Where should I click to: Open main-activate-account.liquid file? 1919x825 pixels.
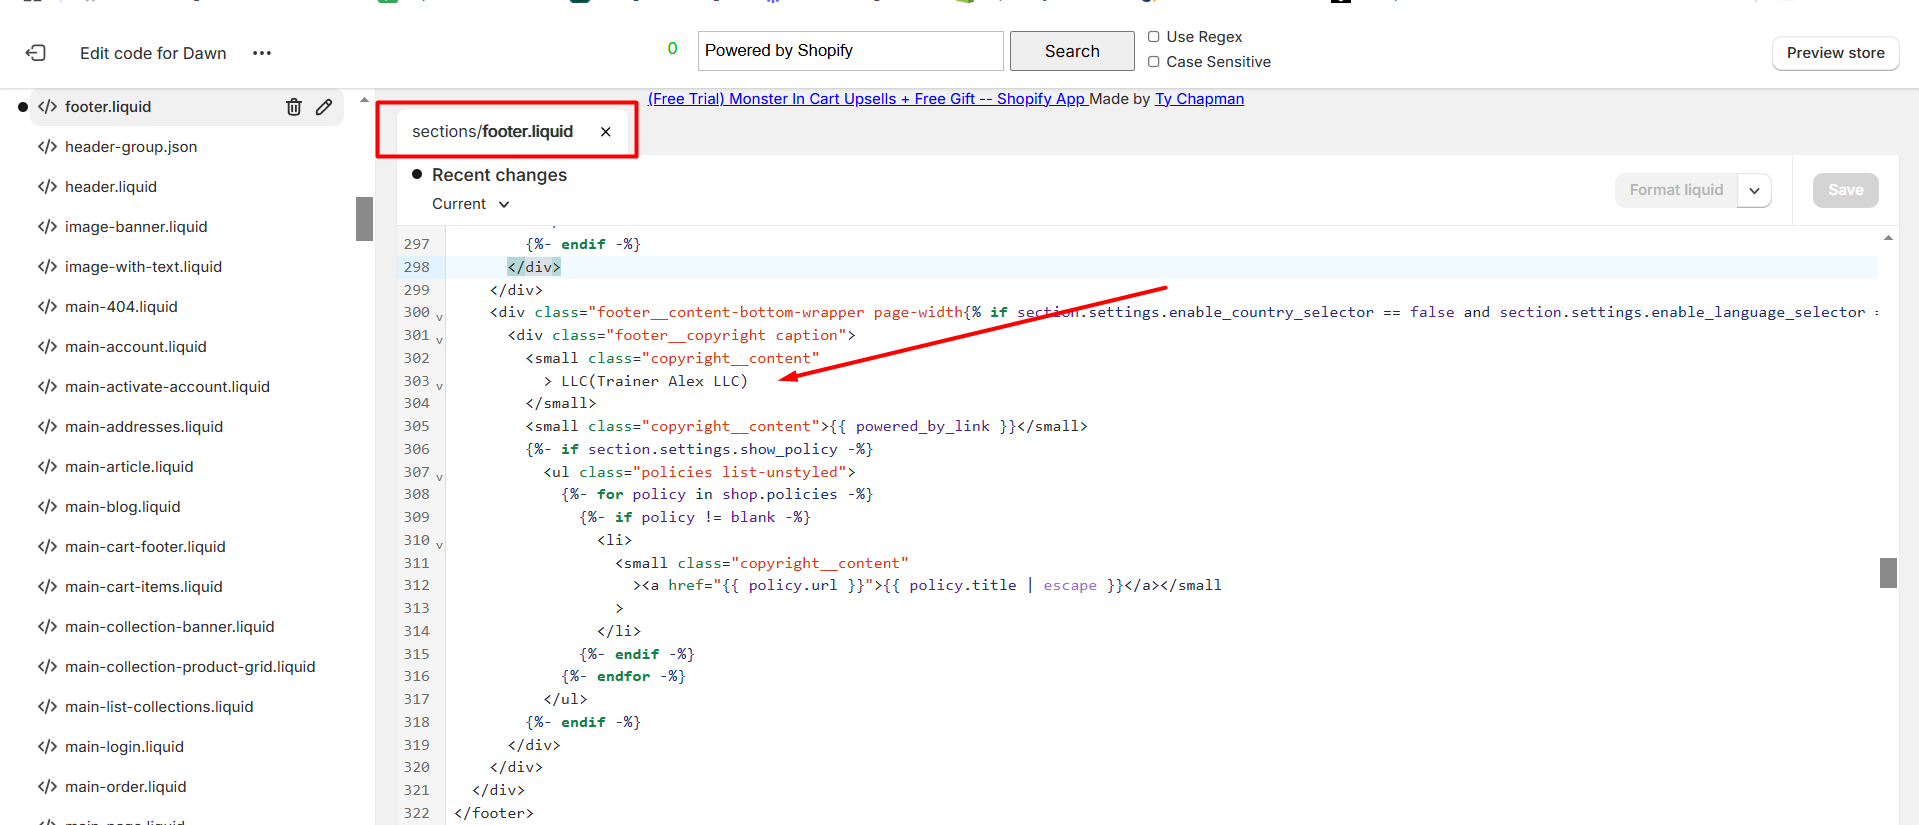click(167, 387)
